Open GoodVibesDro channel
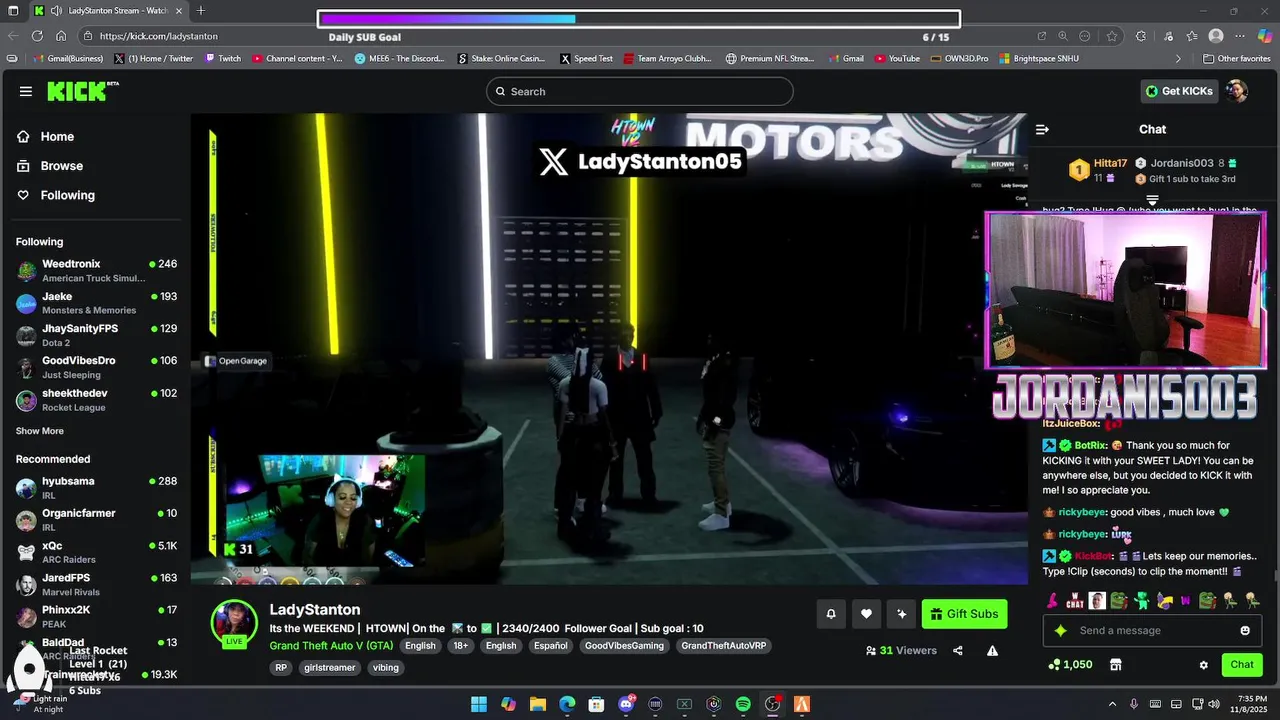This screenshot has height=720, width=1280. click(x=96, y=367)
